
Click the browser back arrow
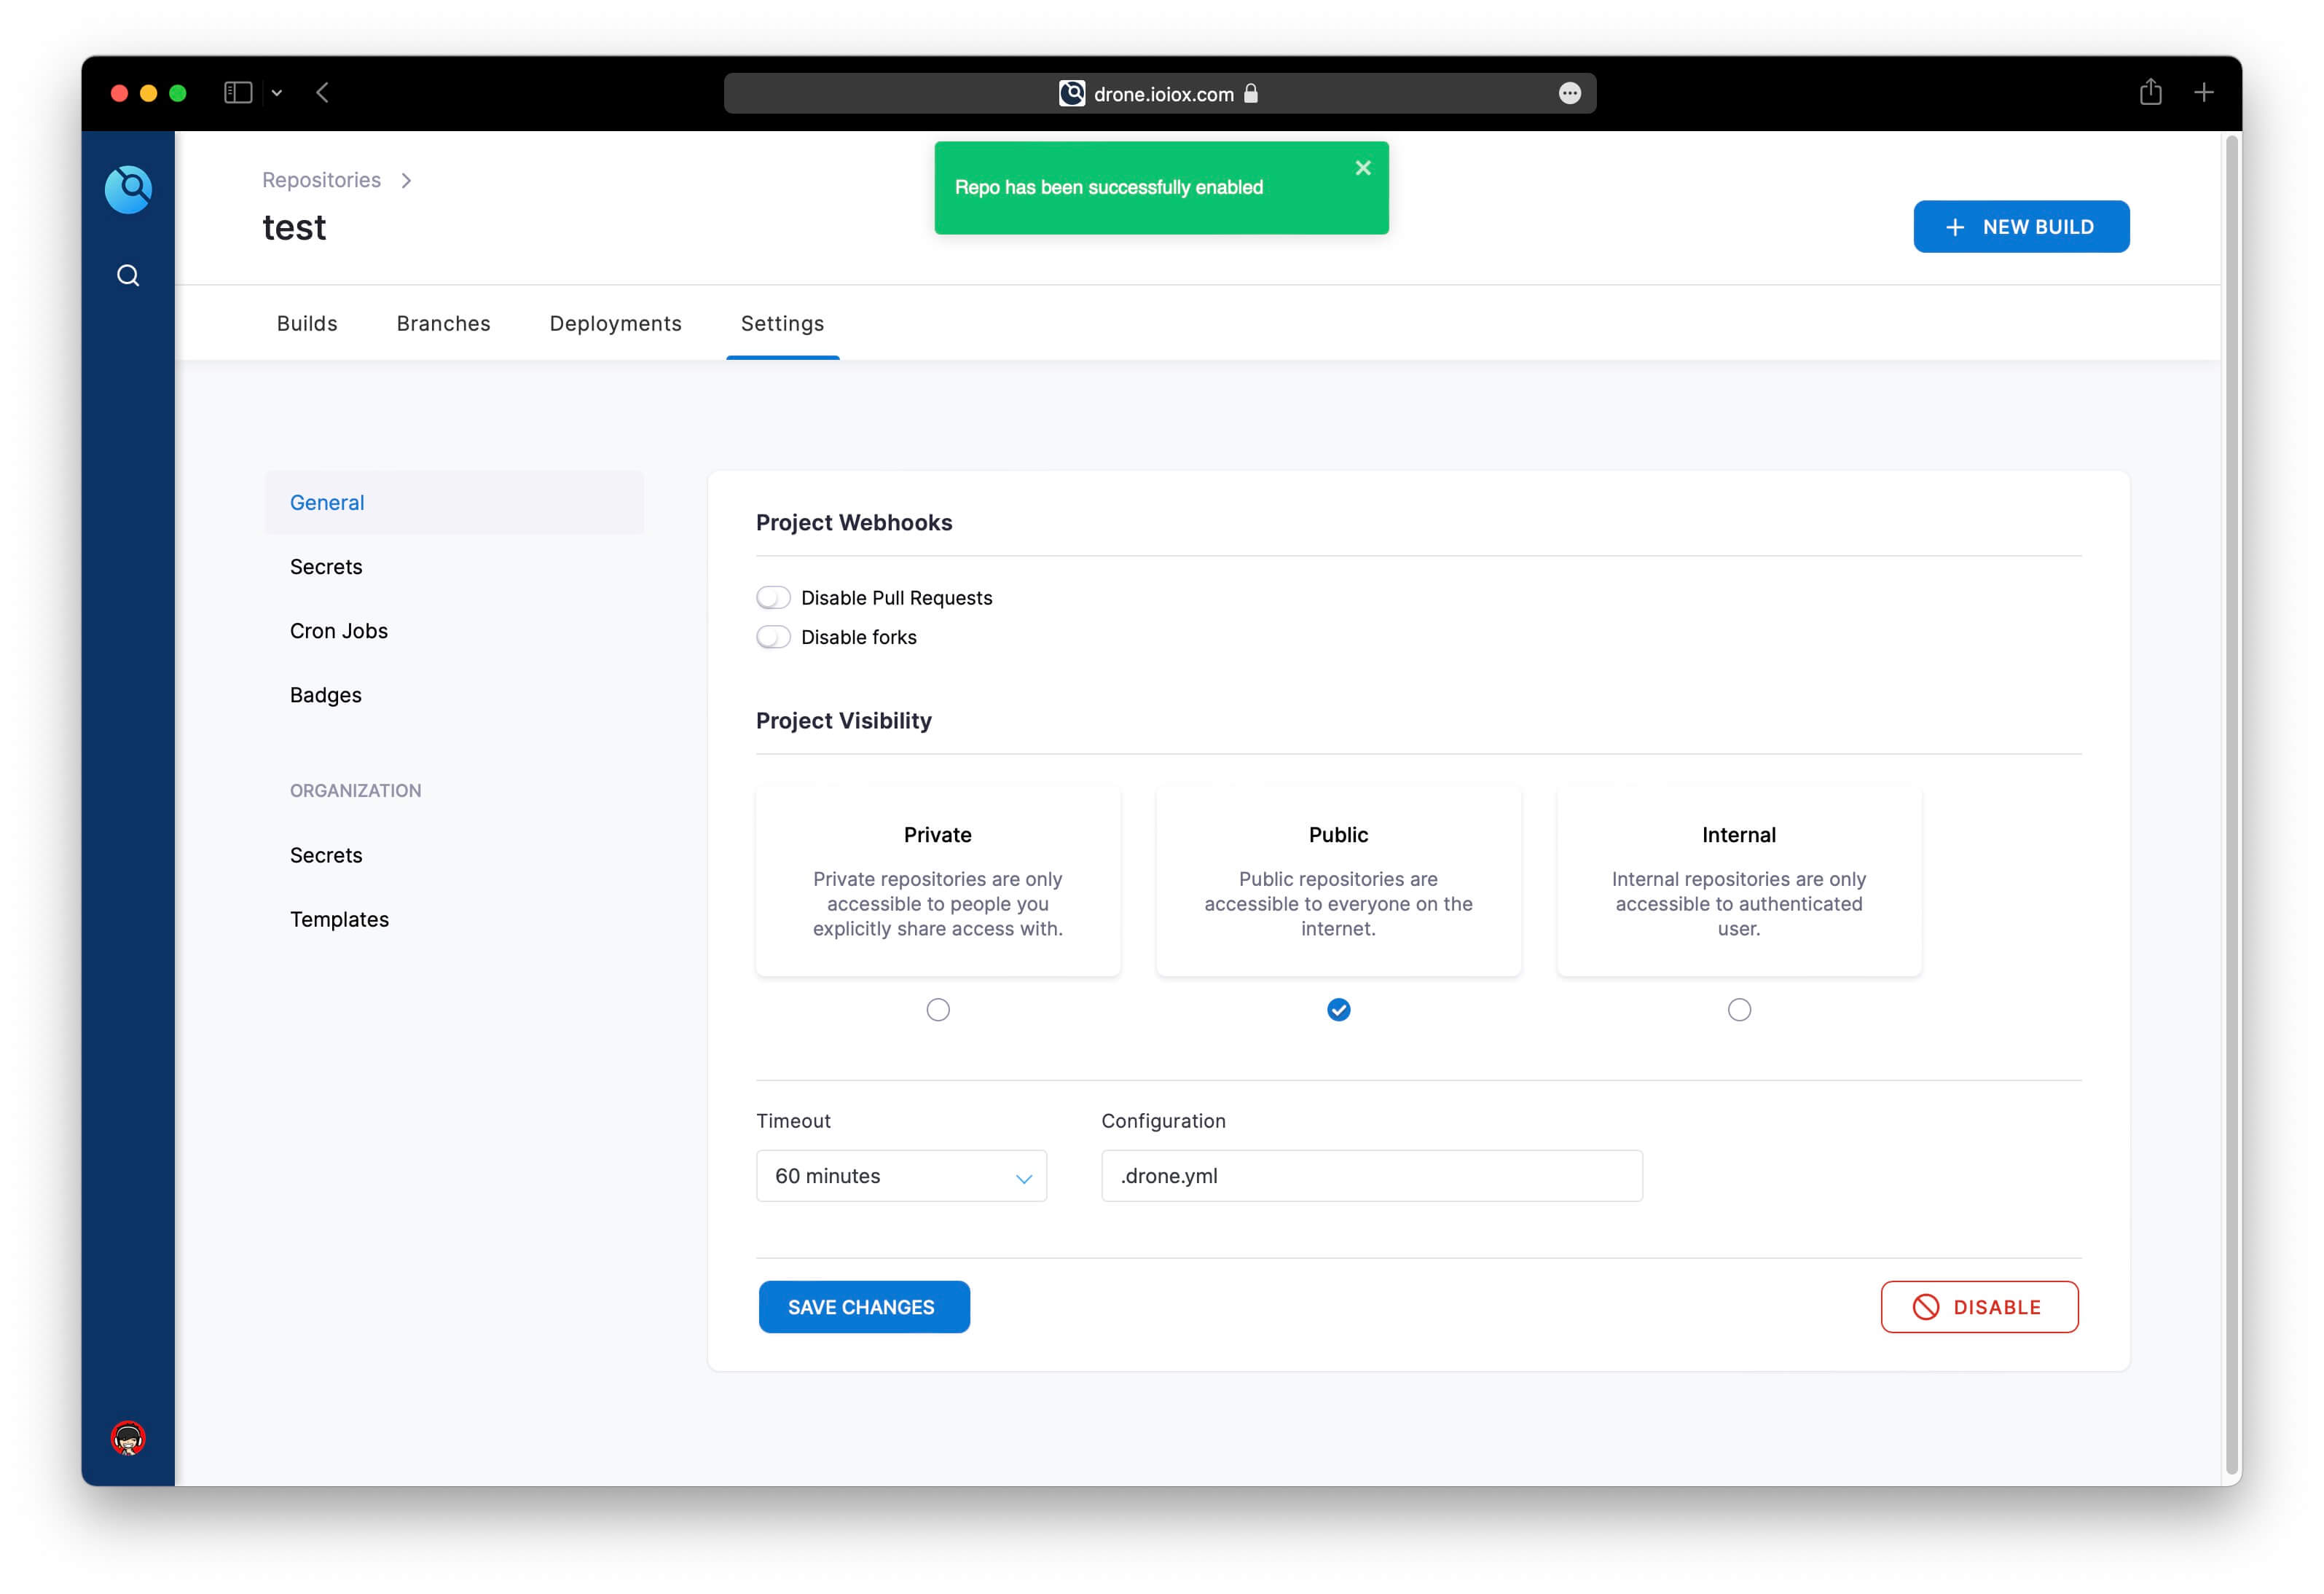click(322, 93)
